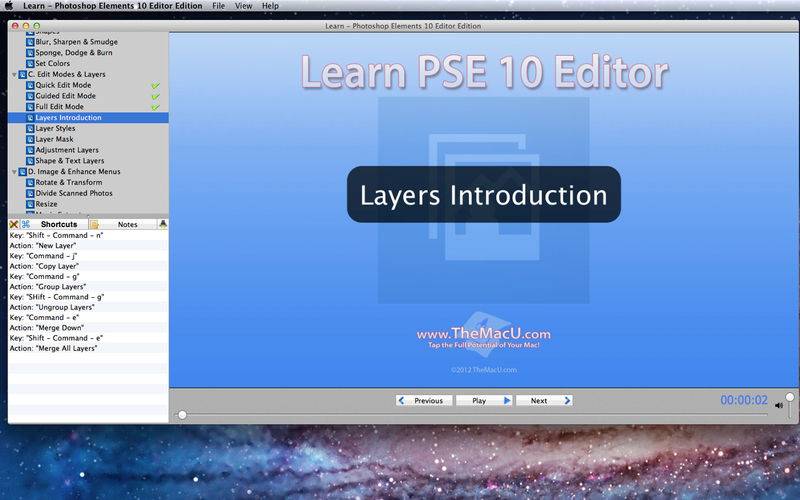Collapse the C. Edit Modes & Layers section
Image resolution: width=800 pixels, height=500 pixels.
[14, 74]
